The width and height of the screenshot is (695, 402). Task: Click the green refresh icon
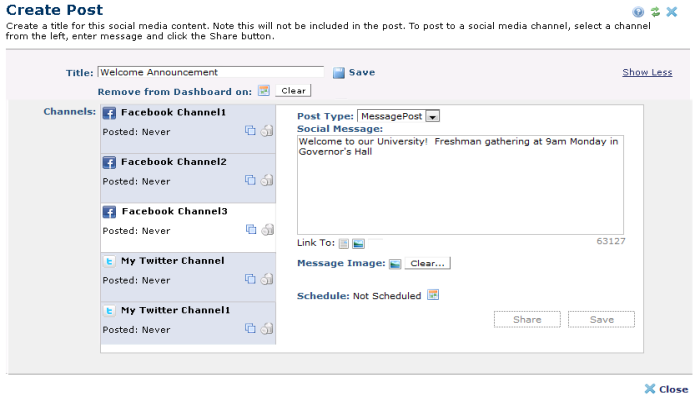pyautogui.click(x=655, y=11)
